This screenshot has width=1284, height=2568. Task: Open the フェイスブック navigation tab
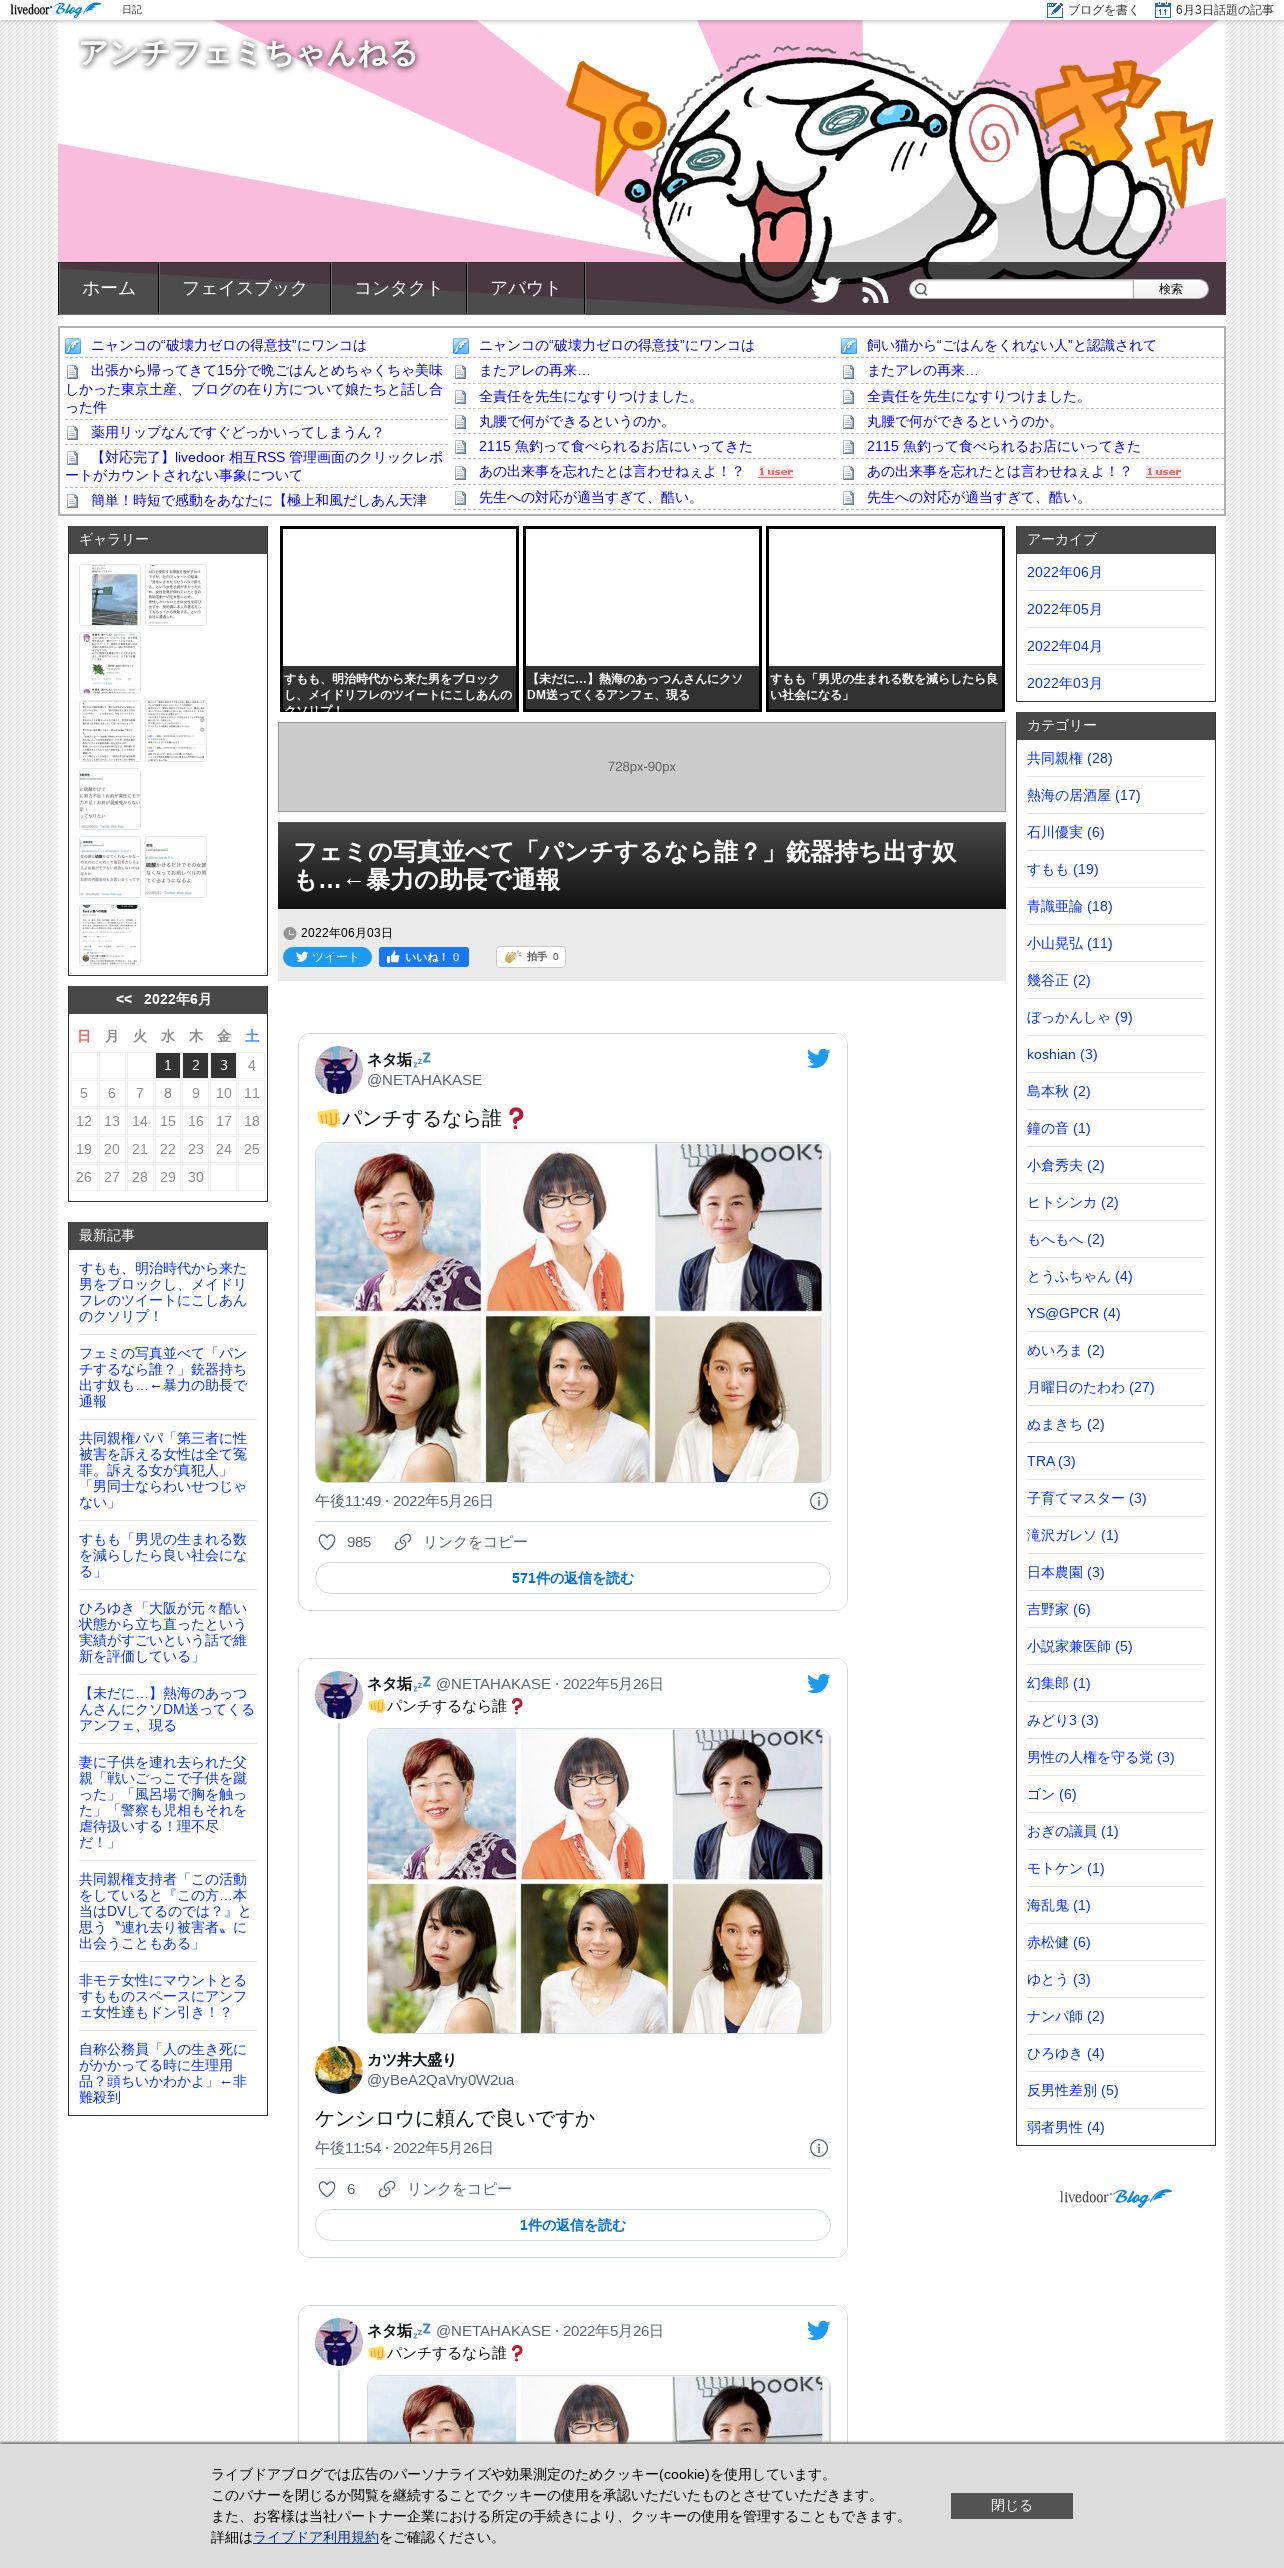tap(245, 288)
